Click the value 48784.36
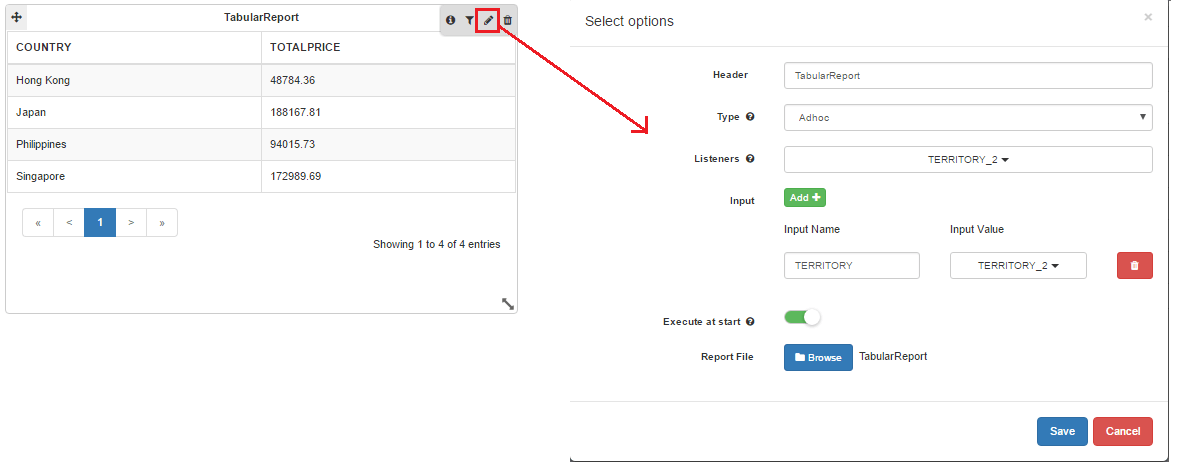1186x462 pixels. (x=293, y=80)
